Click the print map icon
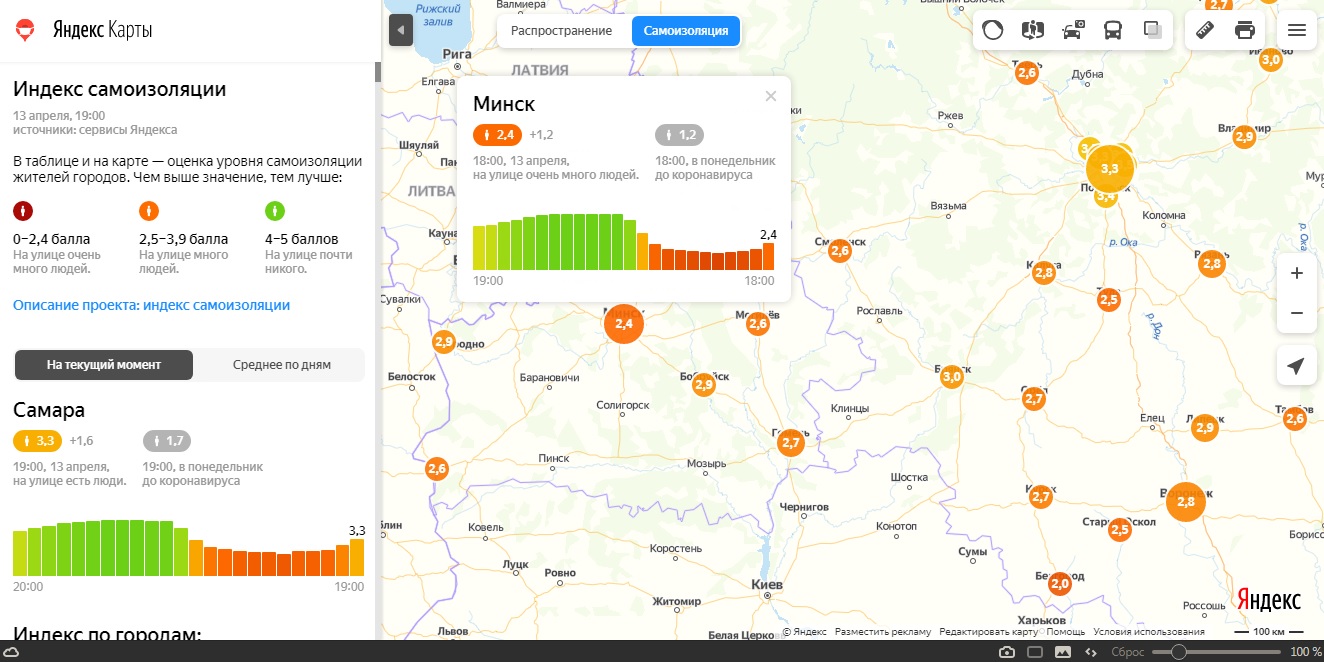Image resolution: width=1324 pixels, height=662 pixels. tap(1245, 30)
